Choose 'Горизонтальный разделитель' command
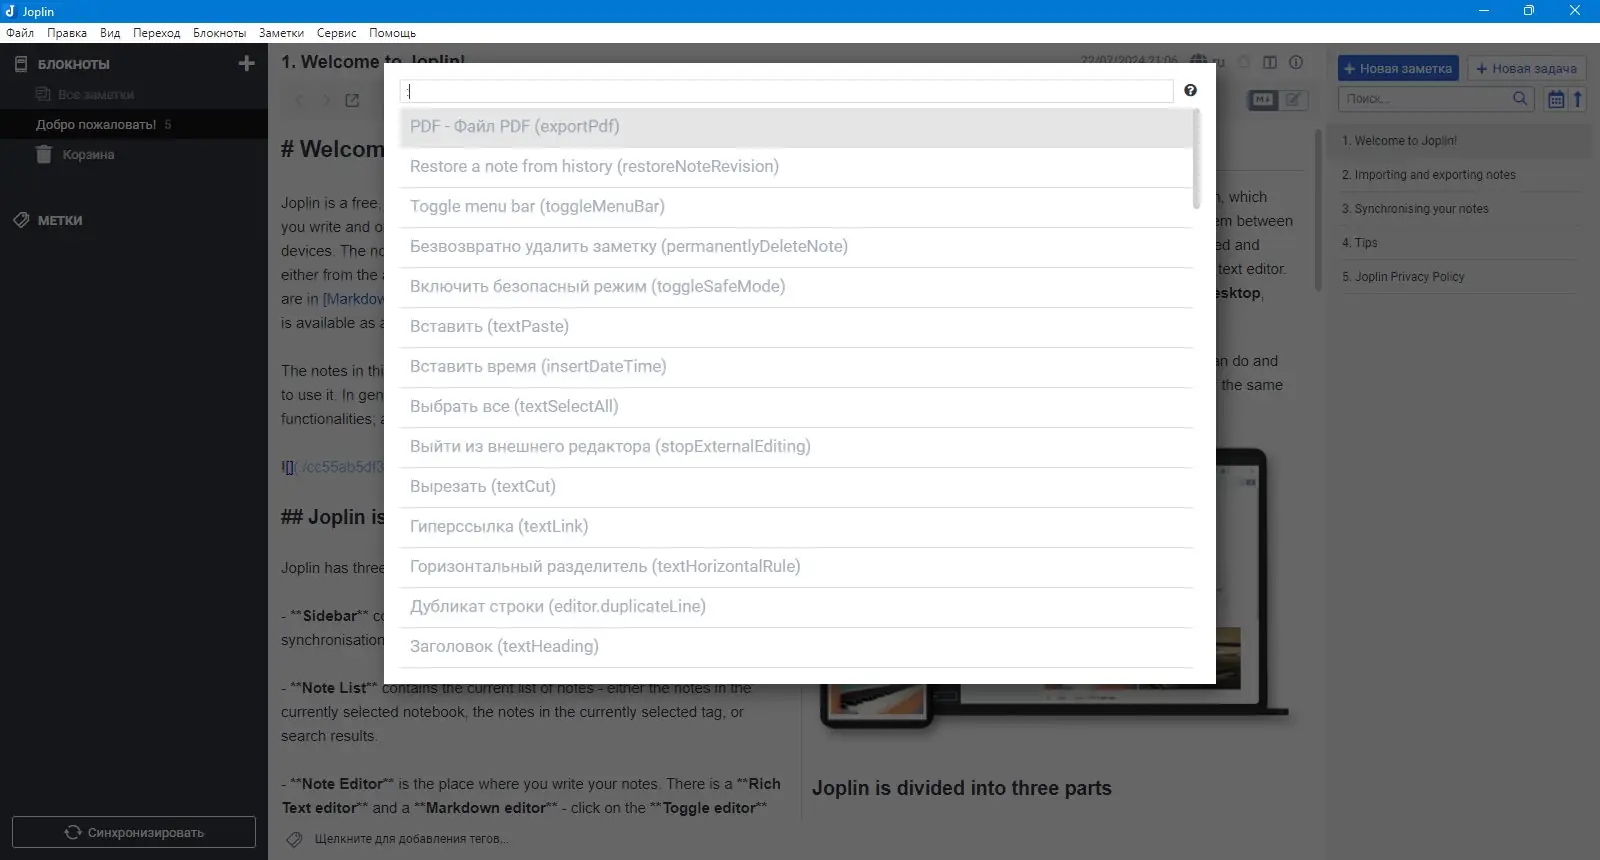 pyautogui.click(x=796, y=567)
